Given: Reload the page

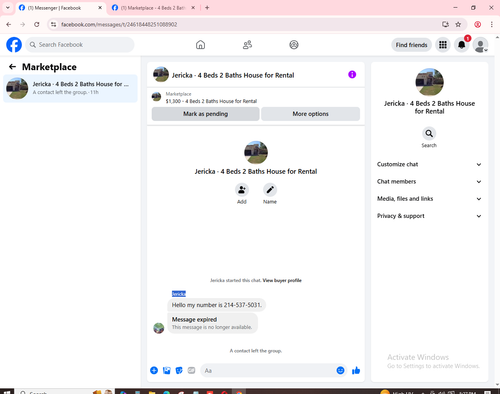Looking at the screenshot, I should point(37,24).
